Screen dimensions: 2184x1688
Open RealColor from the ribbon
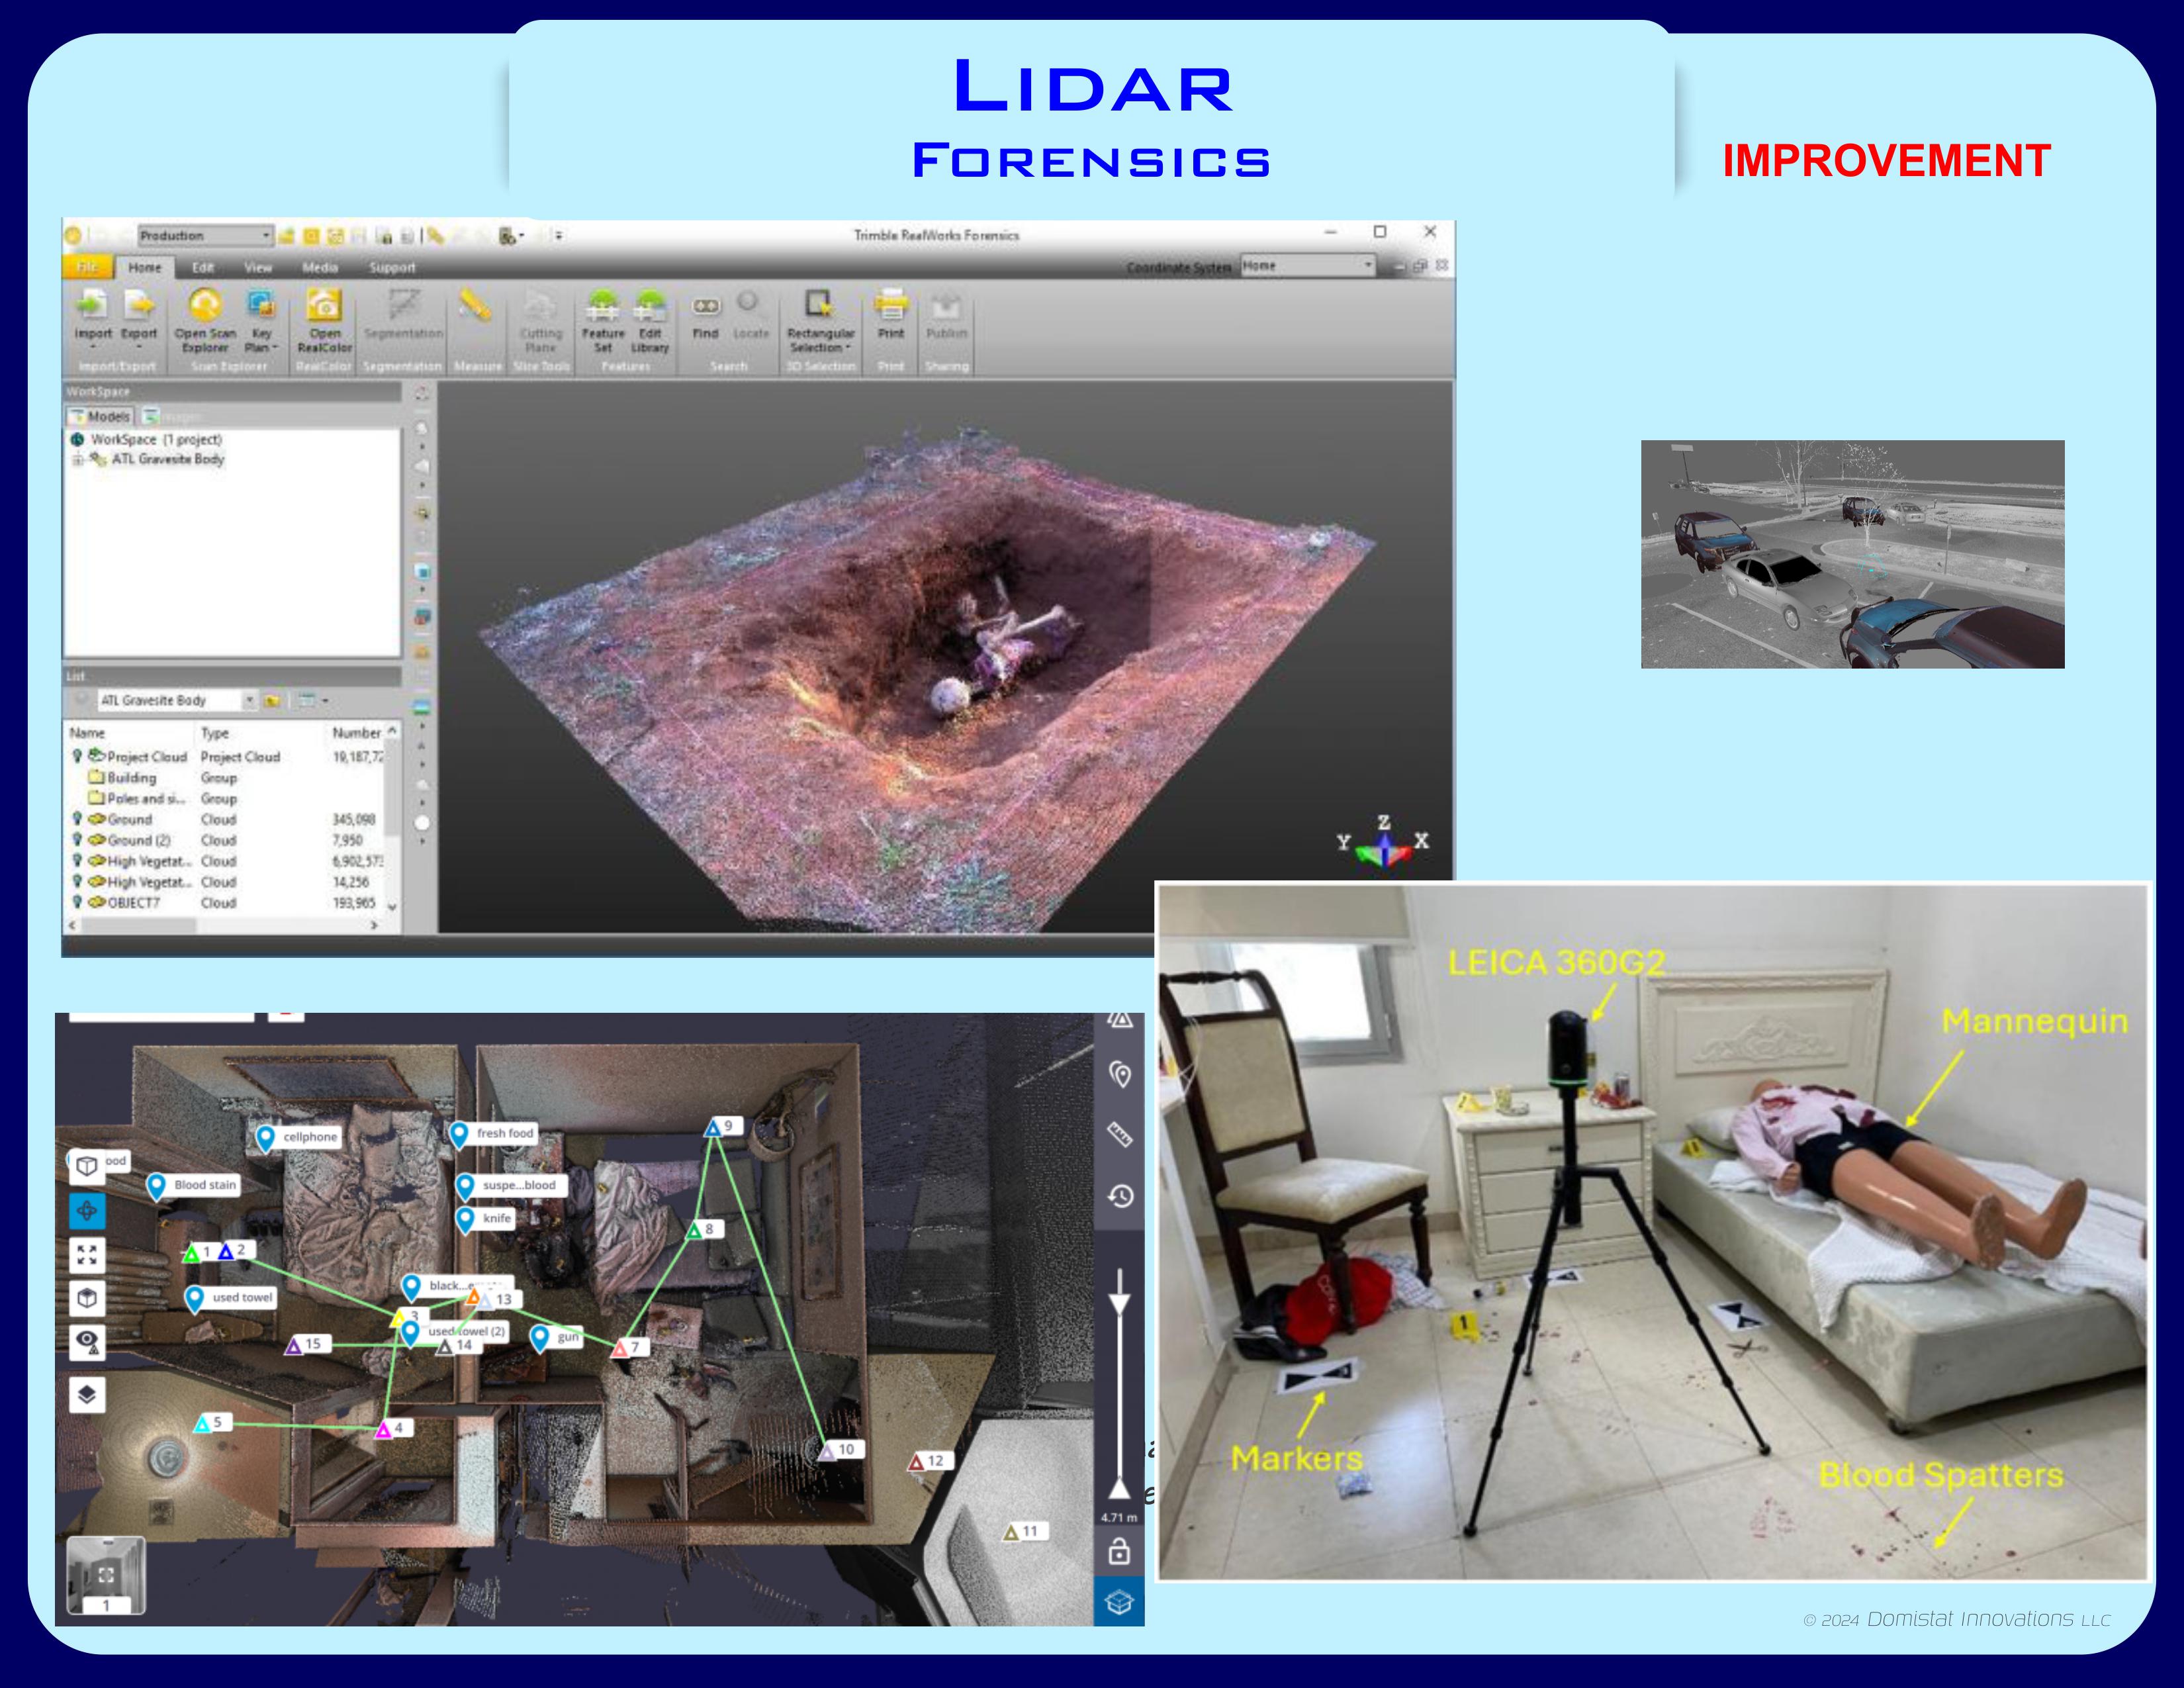click(324, 305)
